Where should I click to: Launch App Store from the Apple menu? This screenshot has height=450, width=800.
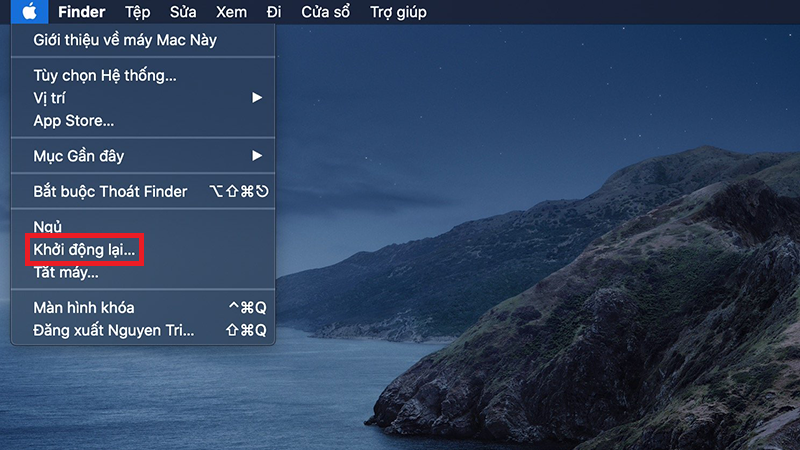[74, 121]
